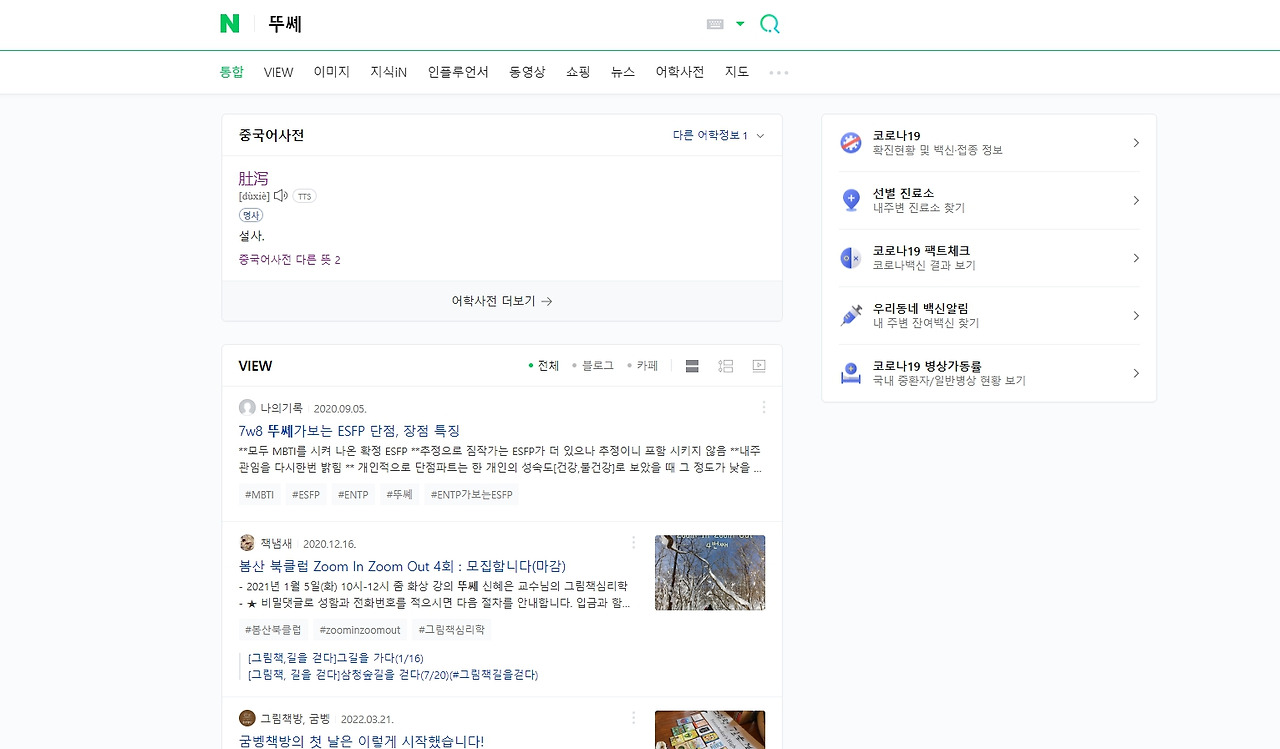
Task: Open 7w8 뚜쎼가보는 ESFP 단점, 장점 특징 post
Action: pos(349,431)
